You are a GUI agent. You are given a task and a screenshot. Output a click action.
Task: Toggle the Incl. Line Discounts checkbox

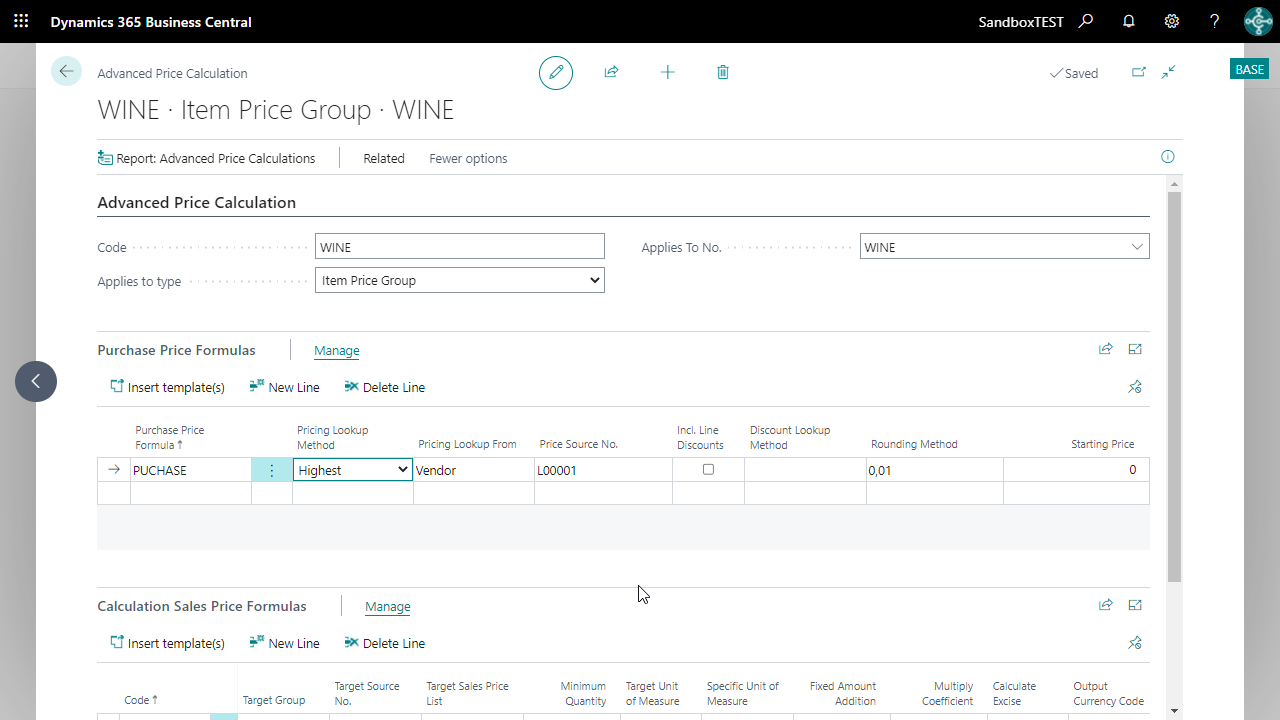click(x=708, y=469)
